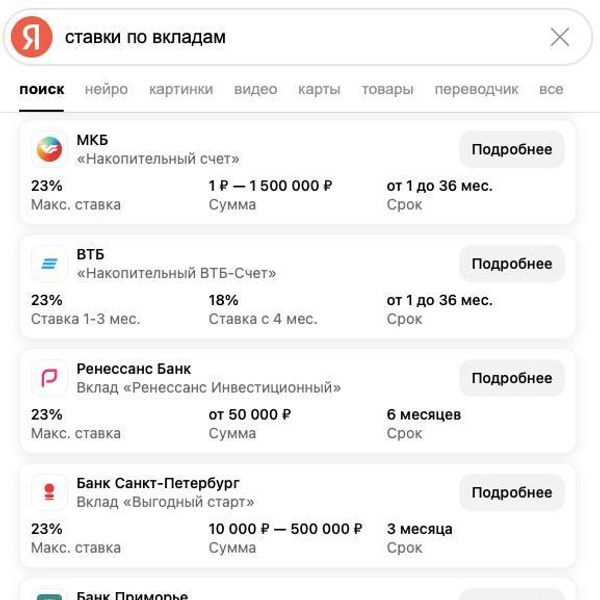This screenshot has height=600, width=600.
Task: Click the Банк Санкт-Петербург logo
Action: click(49, 492)
